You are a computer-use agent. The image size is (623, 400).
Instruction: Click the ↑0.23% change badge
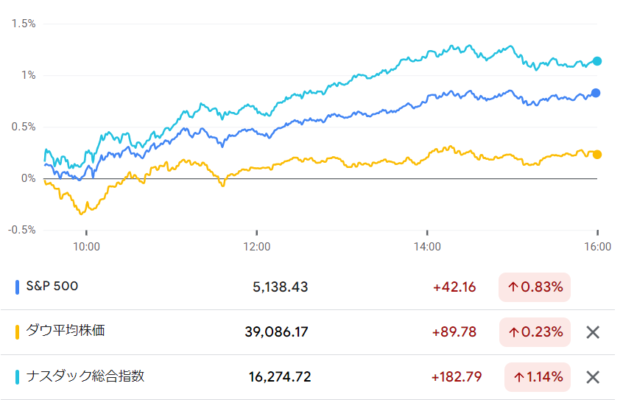point(534,332)
